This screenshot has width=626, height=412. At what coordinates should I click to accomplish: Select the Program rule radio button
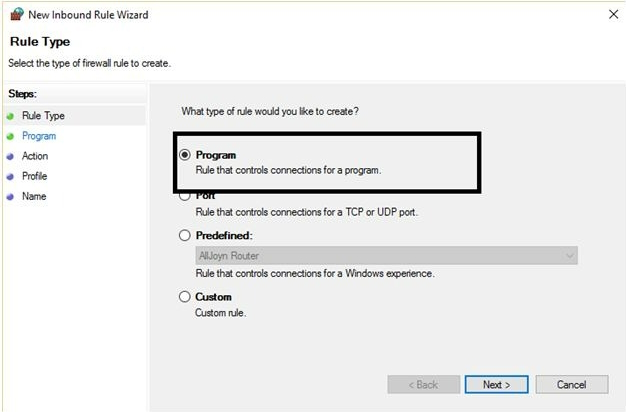click(x=184, y=155)
